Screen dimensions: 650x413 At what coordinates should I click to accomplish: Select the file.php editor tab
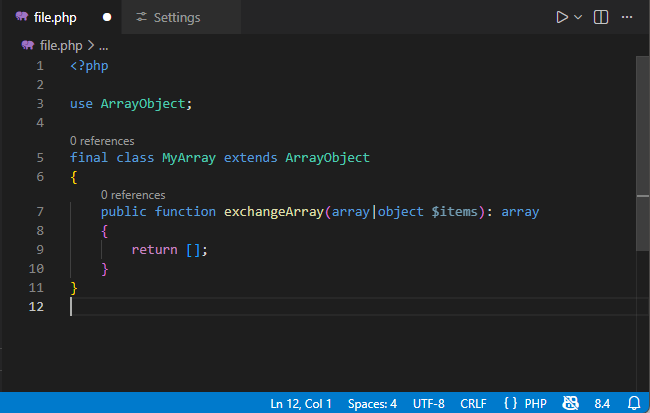tap(55, 17)
